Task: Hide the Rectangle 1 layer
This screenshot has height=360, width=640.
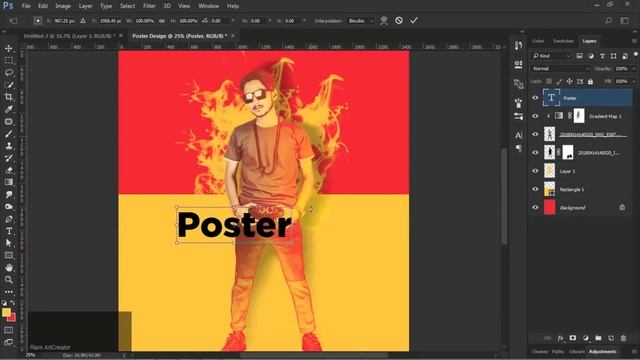Action: (535, 189)
